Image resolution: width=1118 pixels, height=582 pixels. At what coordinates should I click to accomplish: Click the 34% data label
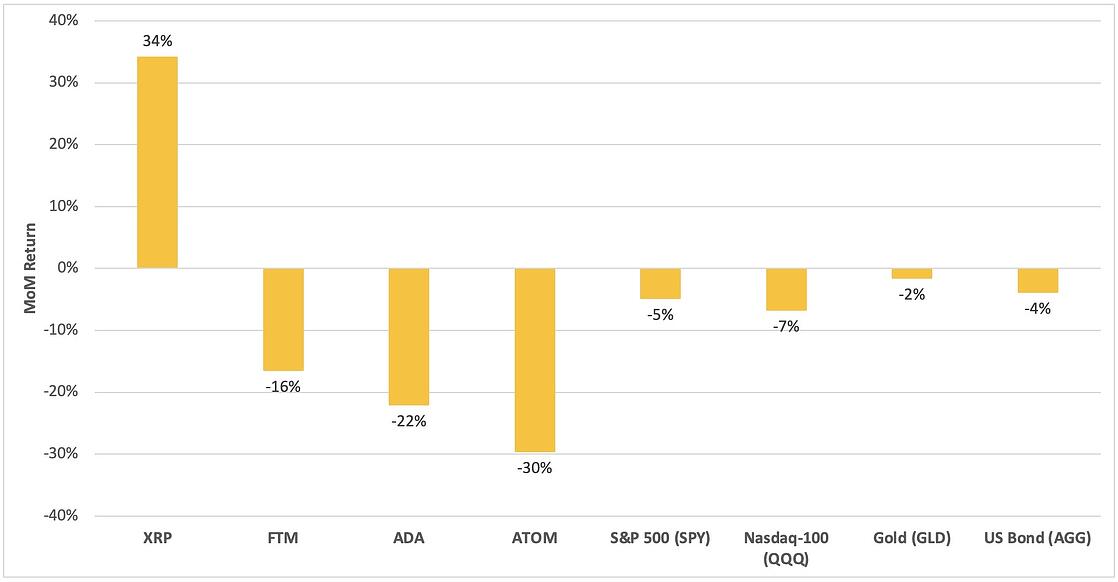click(157, 41)
